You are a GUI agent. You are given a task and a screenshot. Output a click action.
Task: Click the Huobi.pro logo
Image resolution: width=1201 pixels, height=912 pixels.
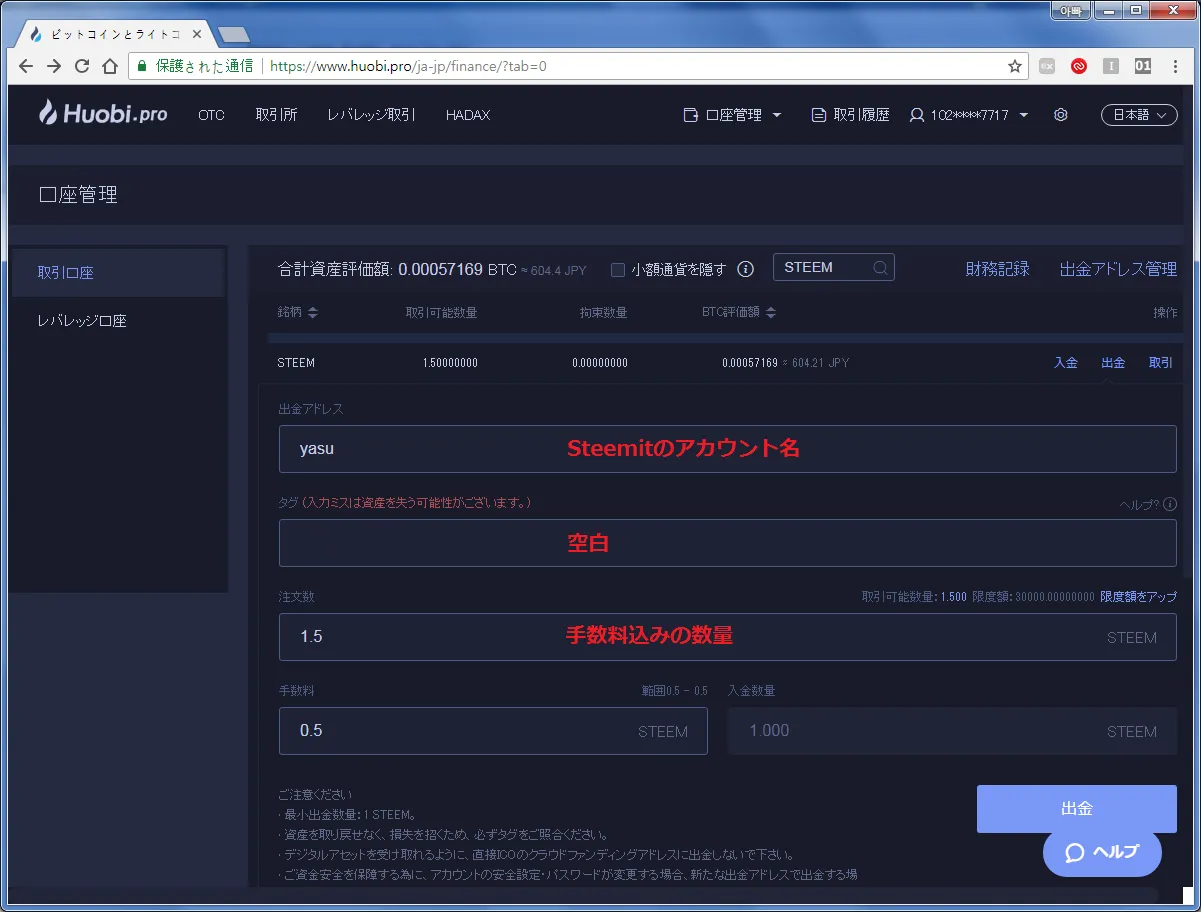(103, 114)
